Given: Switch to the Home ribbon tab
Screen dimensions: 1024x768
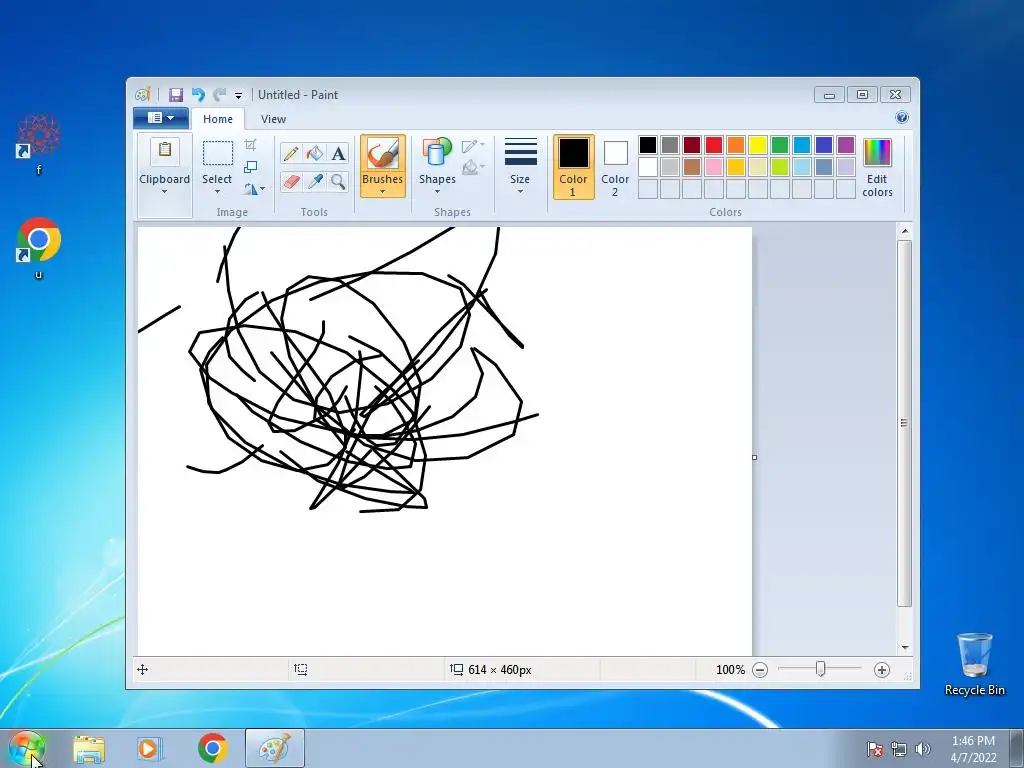Looking at the screenshot, I should (x=217, y=119).
